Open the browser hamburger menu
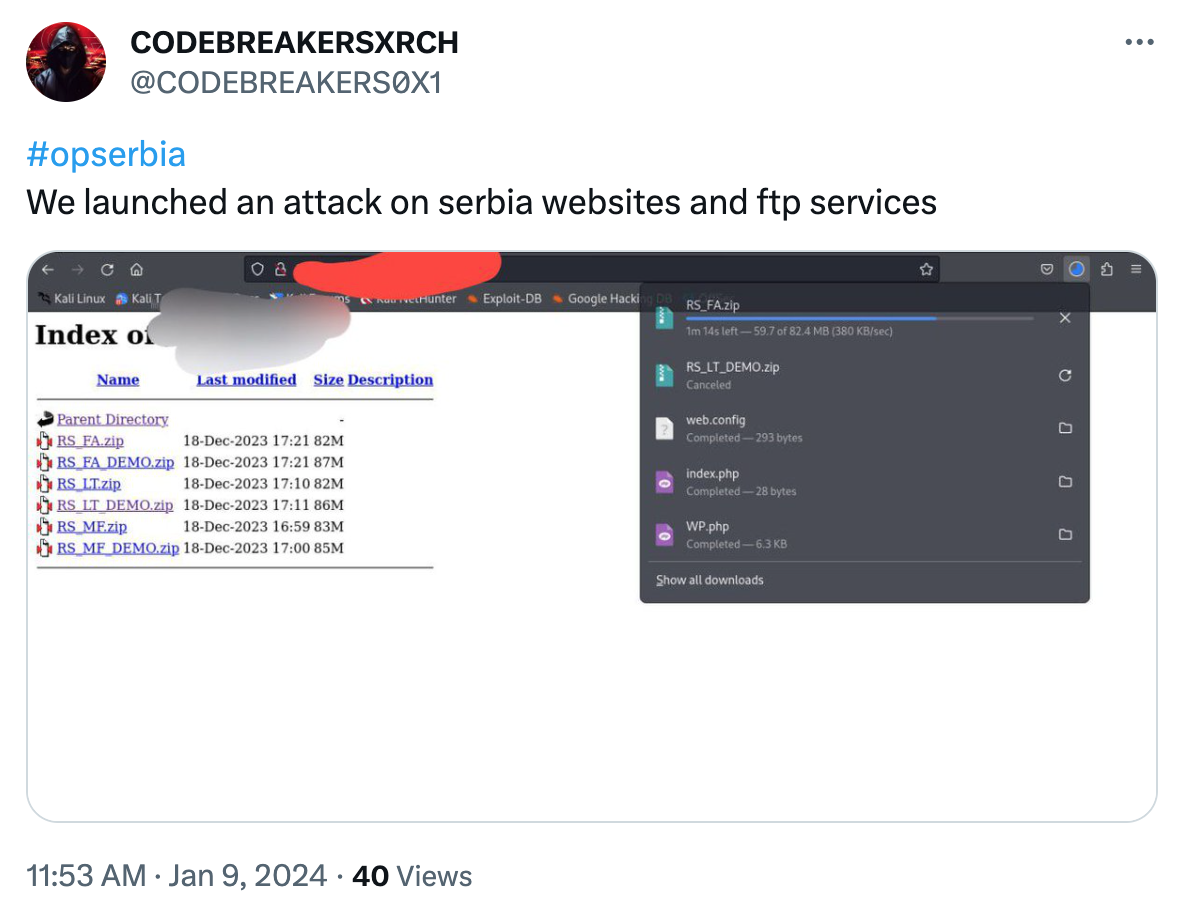Image resolution: width=1182 pixels, height=918 pixels. click(x=1136, y=269)
